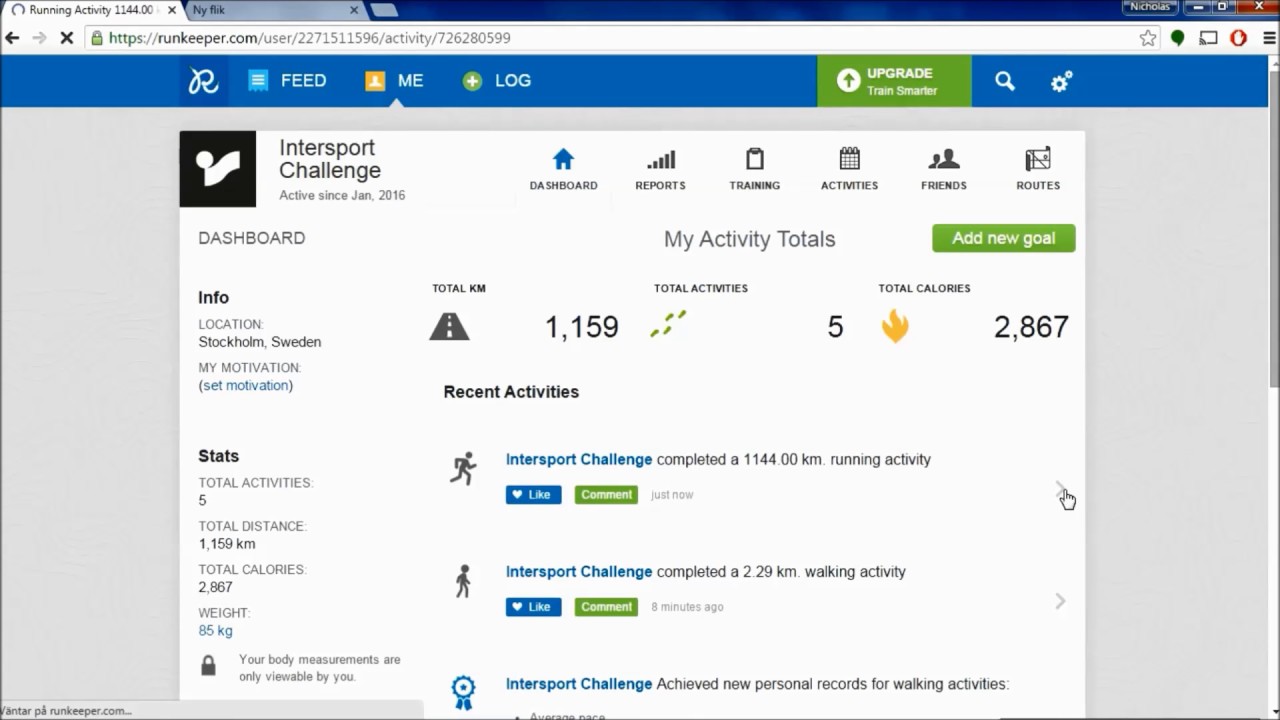Click Add new goal button
Viewport: 1280px width, 720px height.
point(1003,238)
